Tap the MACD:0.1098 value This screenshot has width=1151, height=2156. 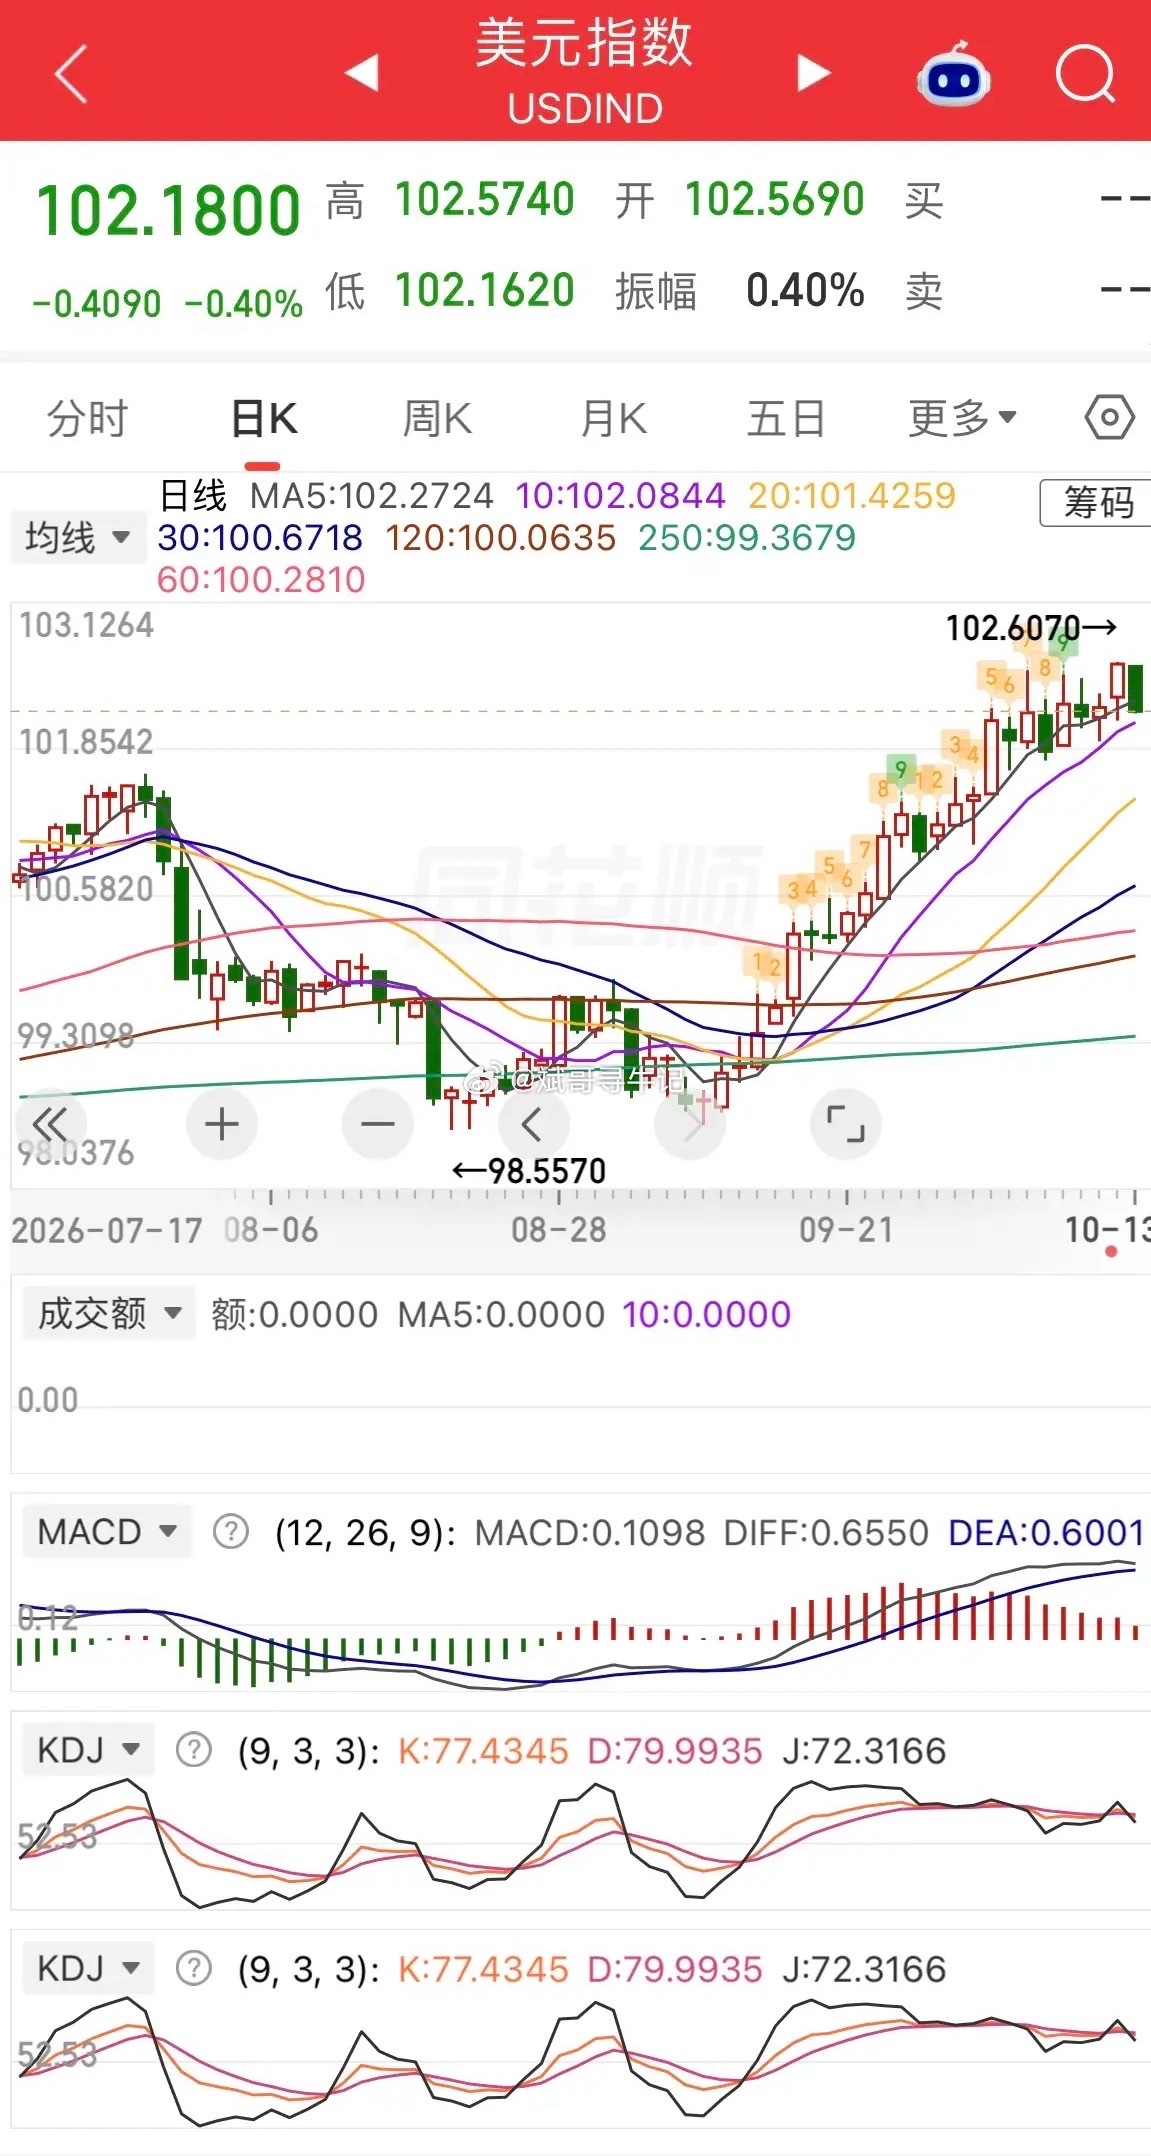(x=590, y=1532)
